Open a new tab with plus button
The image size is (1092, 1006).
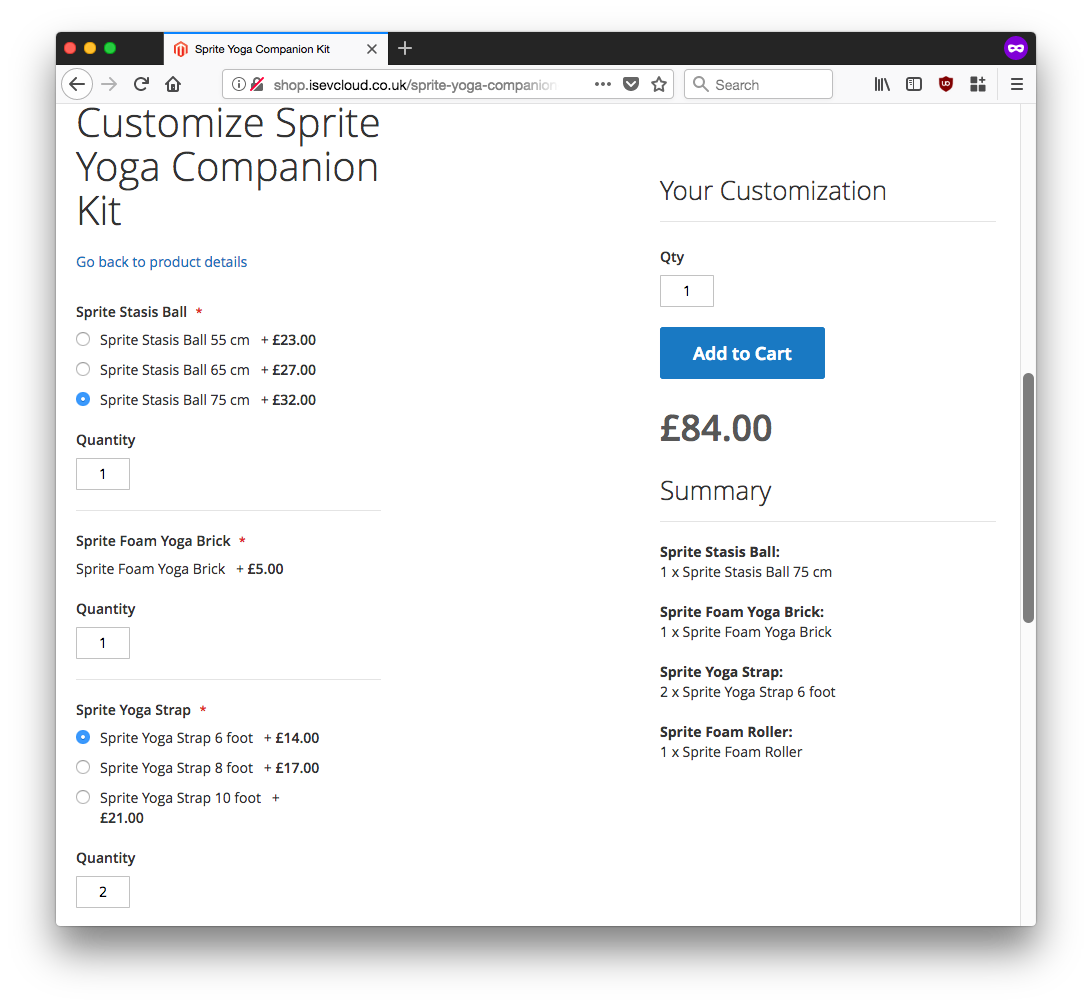tap(405, 49)
